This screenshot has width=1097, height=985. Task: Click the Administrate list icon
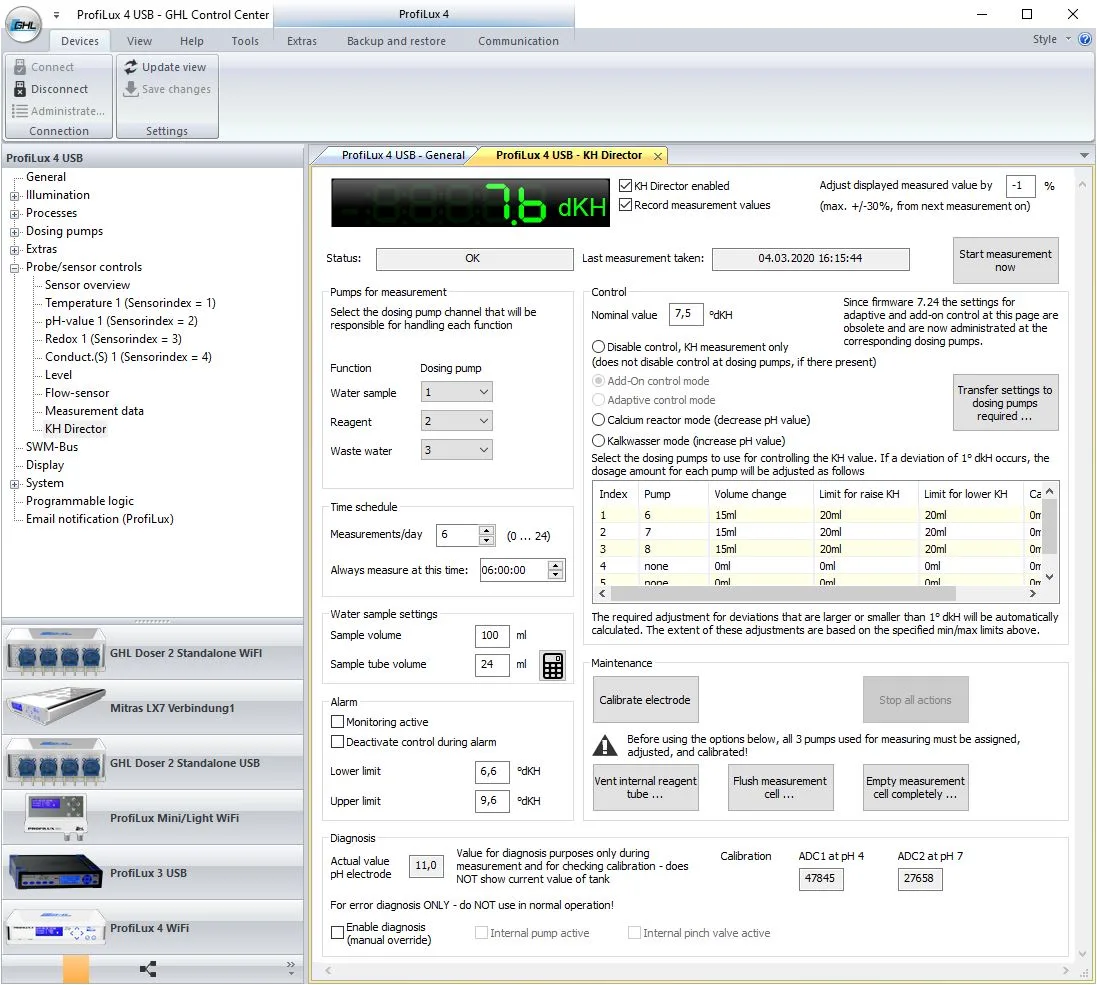[20, 111]
